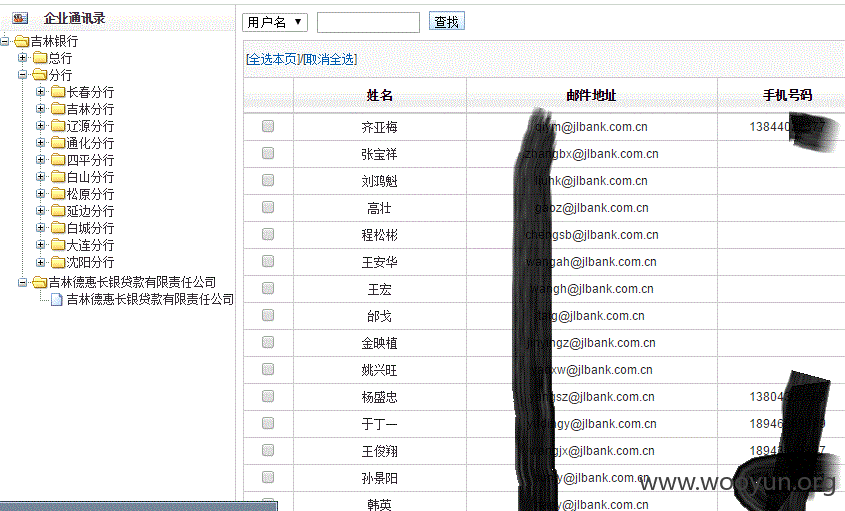Click the 吉林分行 folder icon
Image resolution: width=845 pixels, height=511 pixels.
[x=58, y=109]
